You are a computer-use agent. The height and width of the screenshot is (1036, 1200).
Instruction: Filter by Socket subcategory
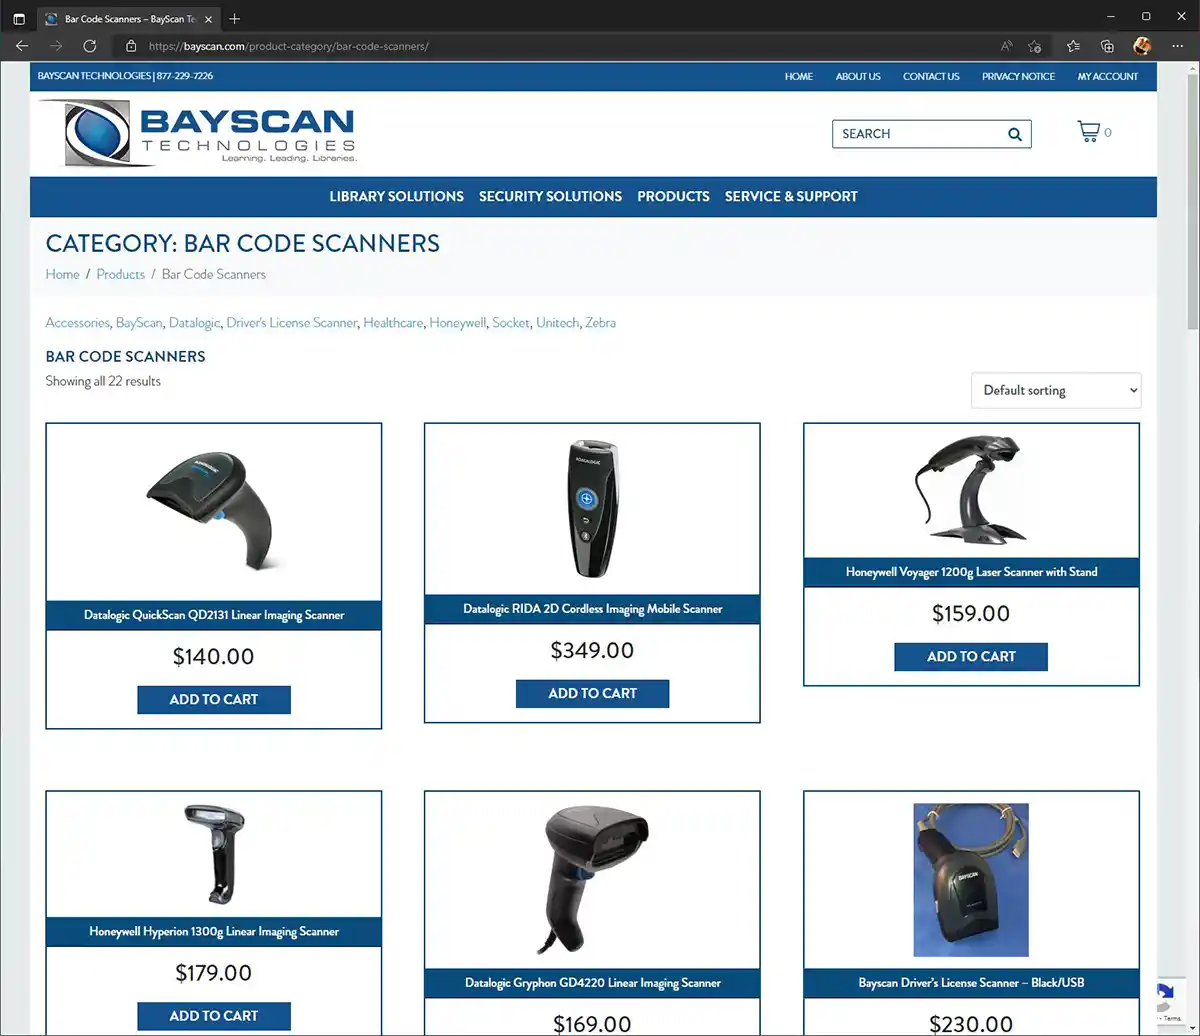pos(510,323)
